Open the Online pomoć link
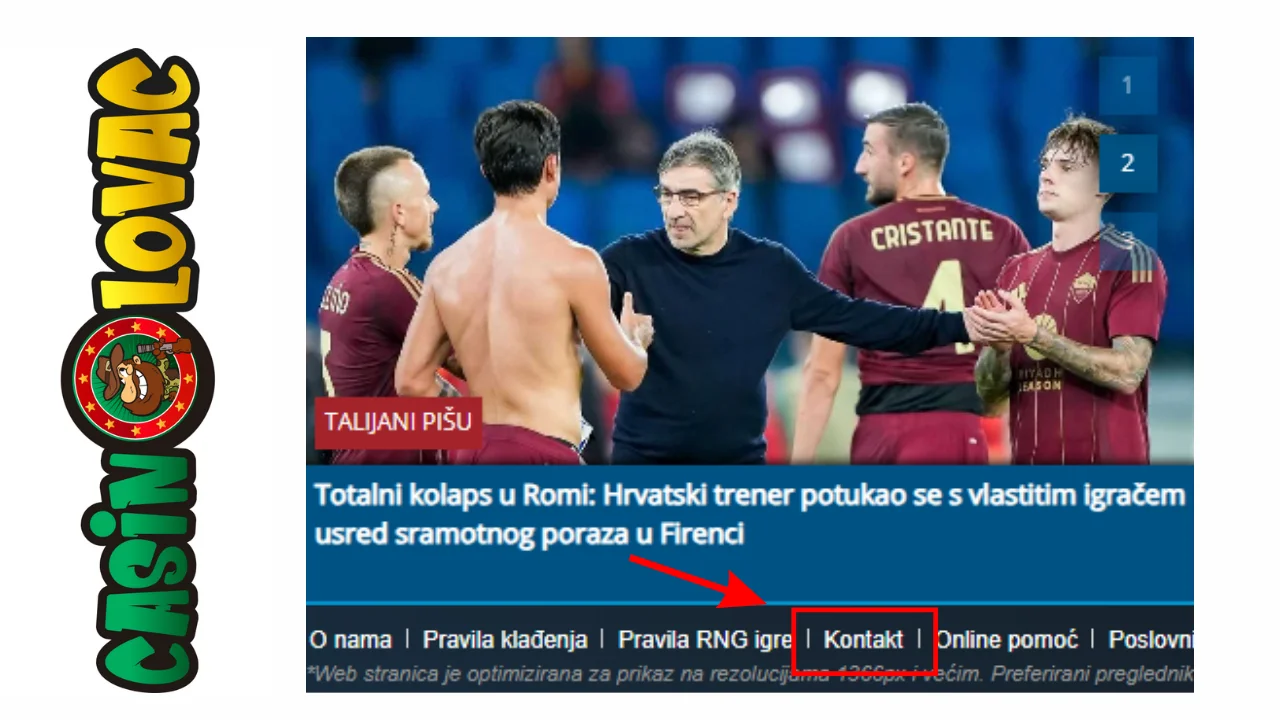This screenshot has height=720, width=1280. (x=1007, y=640)
